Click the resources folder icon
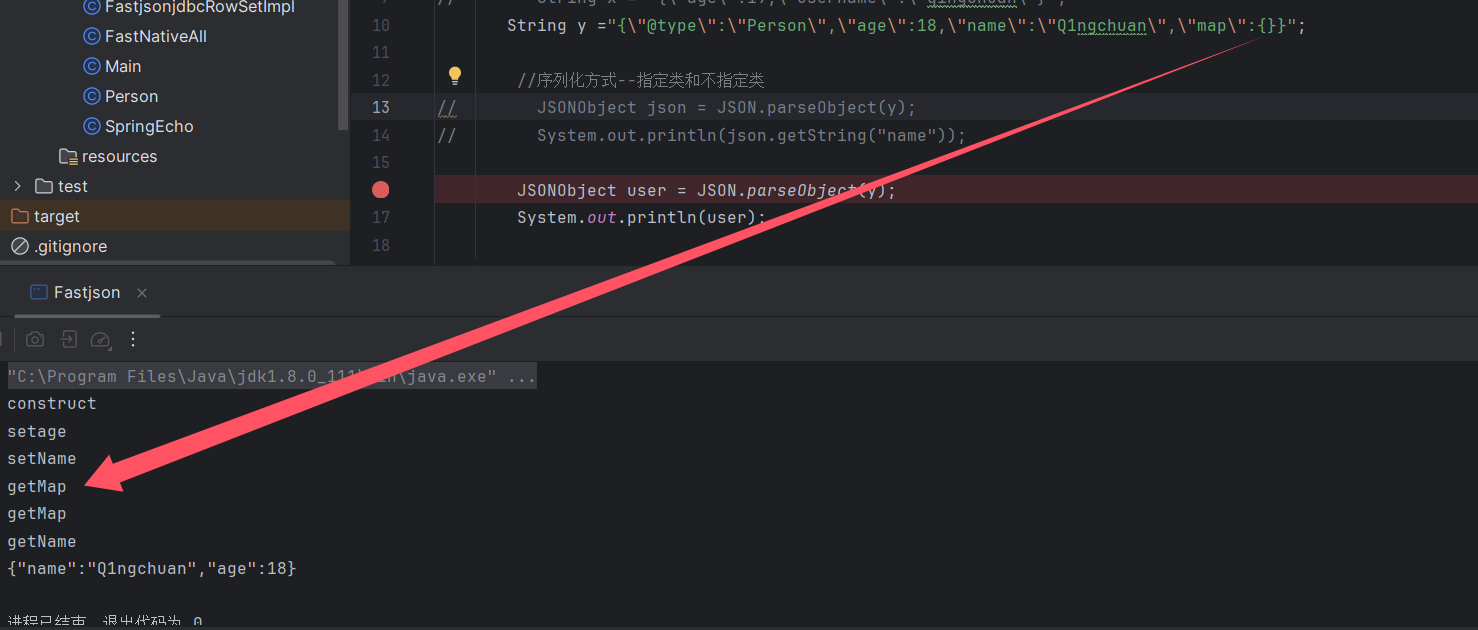This screenshot has width=1478, height=630. click(68, 156)
